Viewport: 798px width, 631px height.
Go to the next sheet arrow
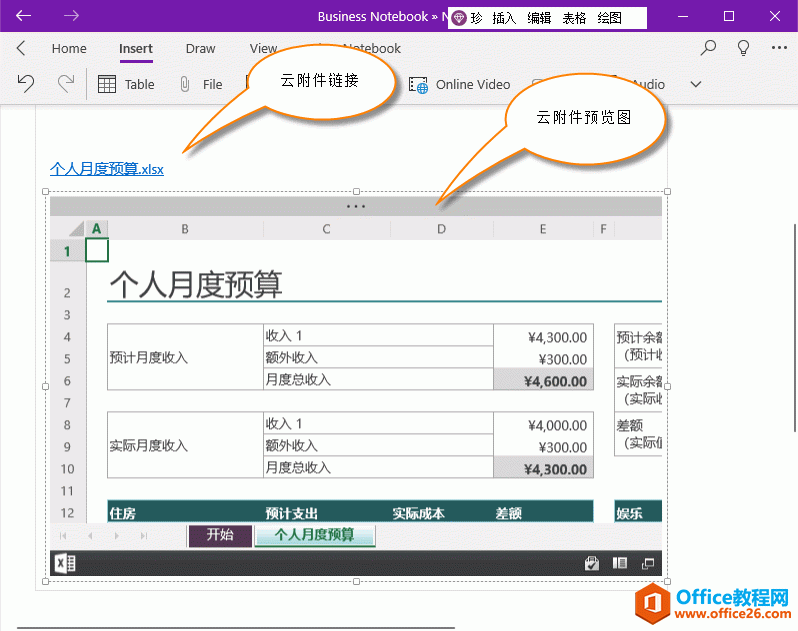click(117, 536)
